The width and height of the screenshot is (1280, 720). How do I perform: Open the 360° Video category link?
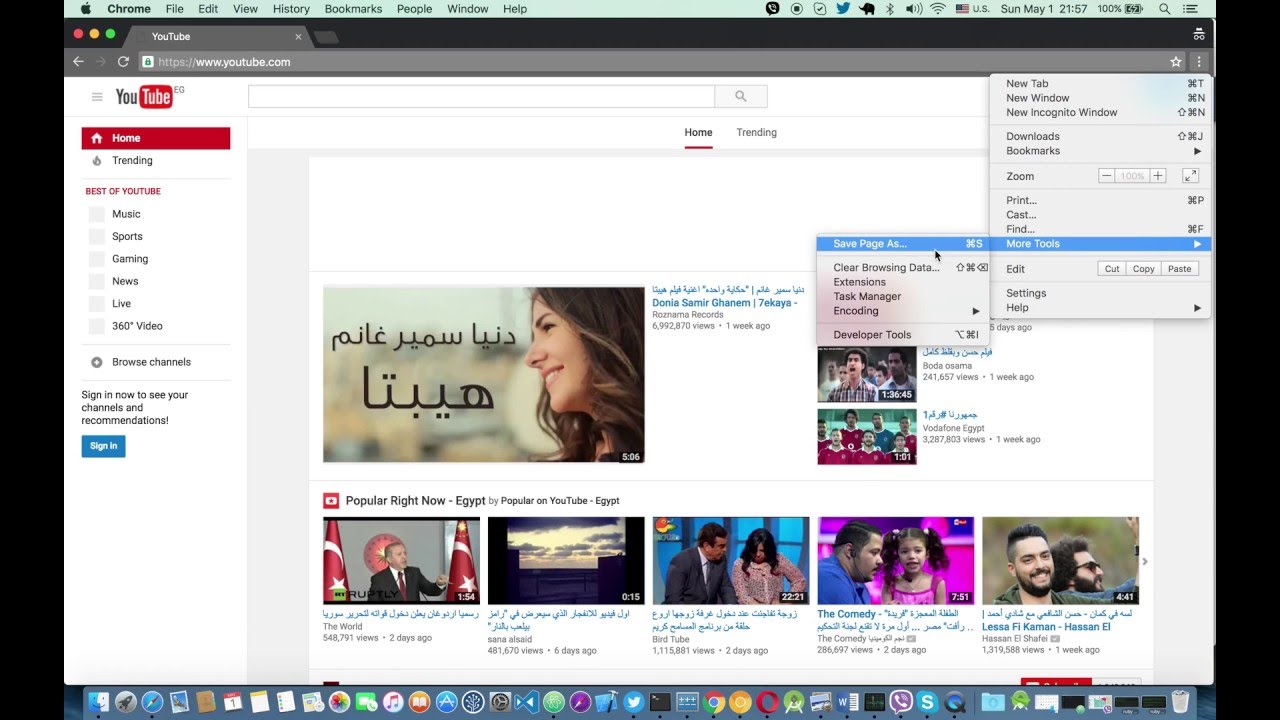[x=137, y=326]
